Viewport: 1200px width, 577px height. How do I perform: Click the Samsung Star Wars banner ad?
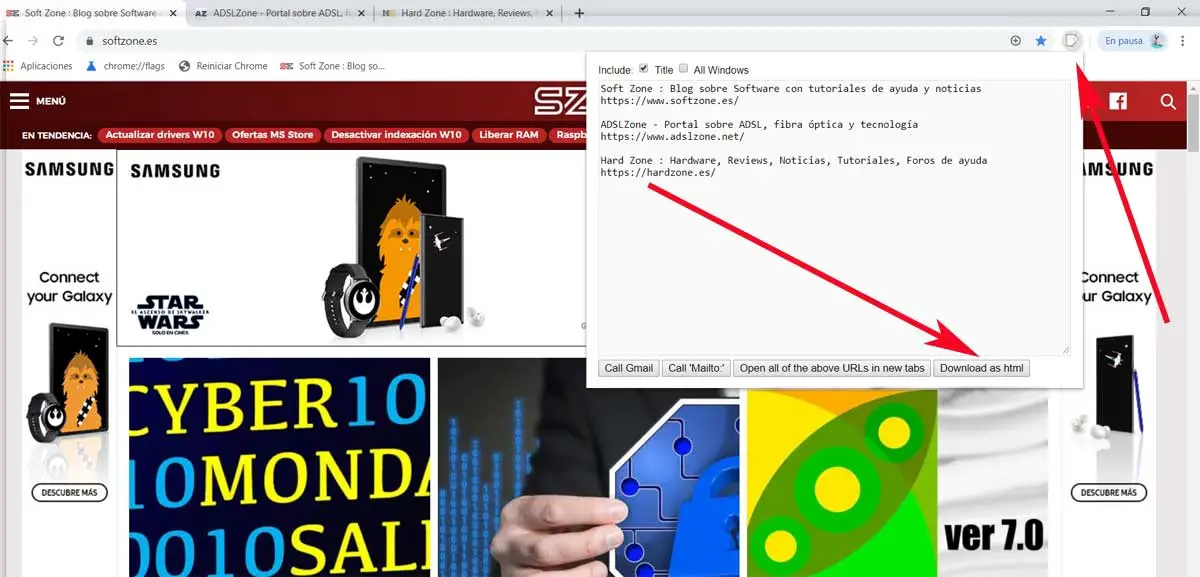(x=351, y=247)
